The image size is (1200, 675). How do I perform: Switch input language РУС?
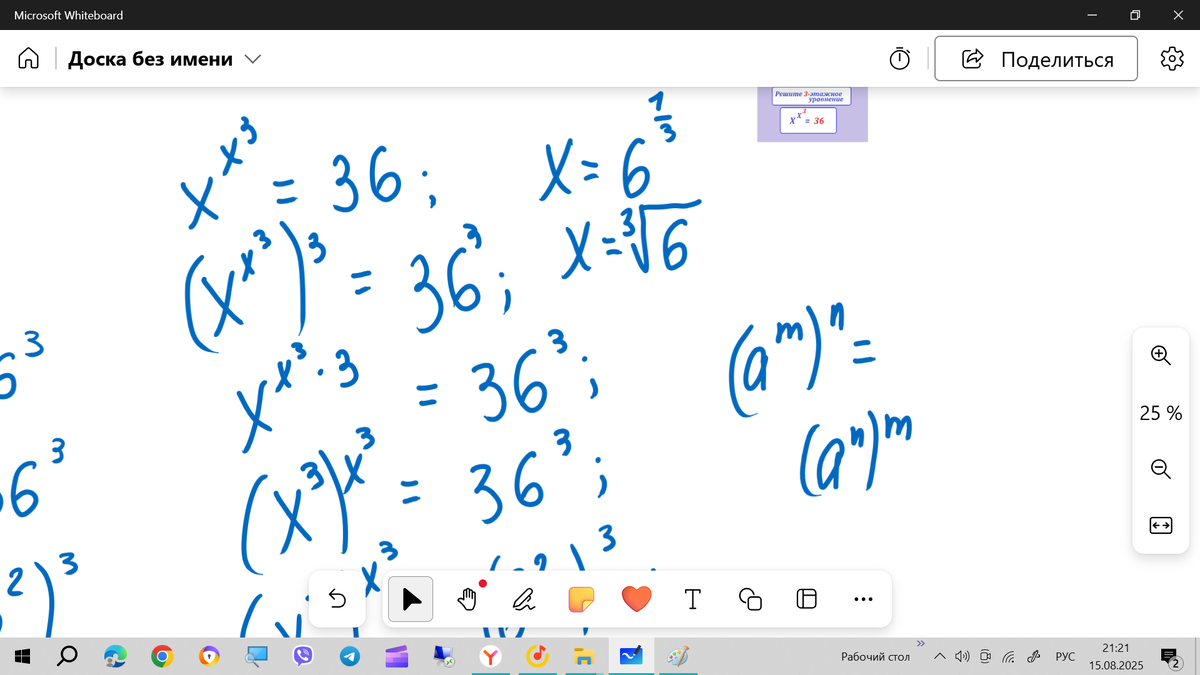(x=1066, y=657)
